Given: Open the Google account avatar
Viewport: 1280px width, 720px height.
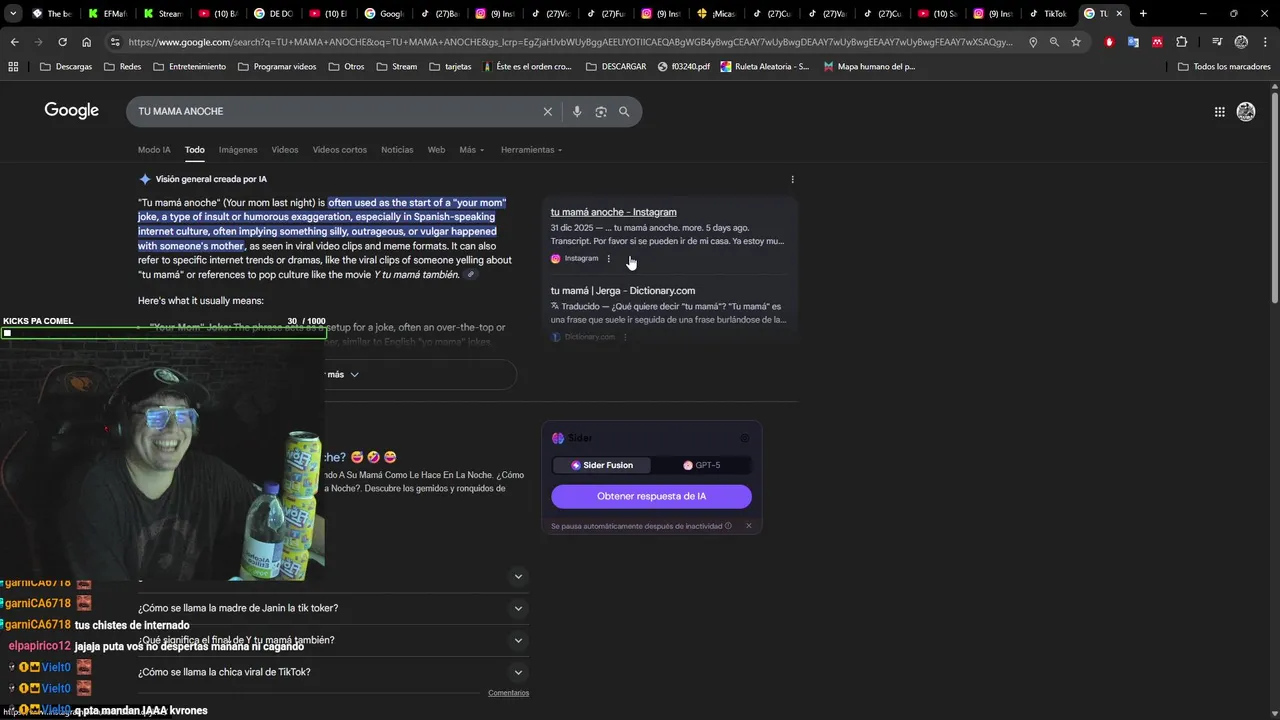Looking at the screenshot, I should (1246, 112).
